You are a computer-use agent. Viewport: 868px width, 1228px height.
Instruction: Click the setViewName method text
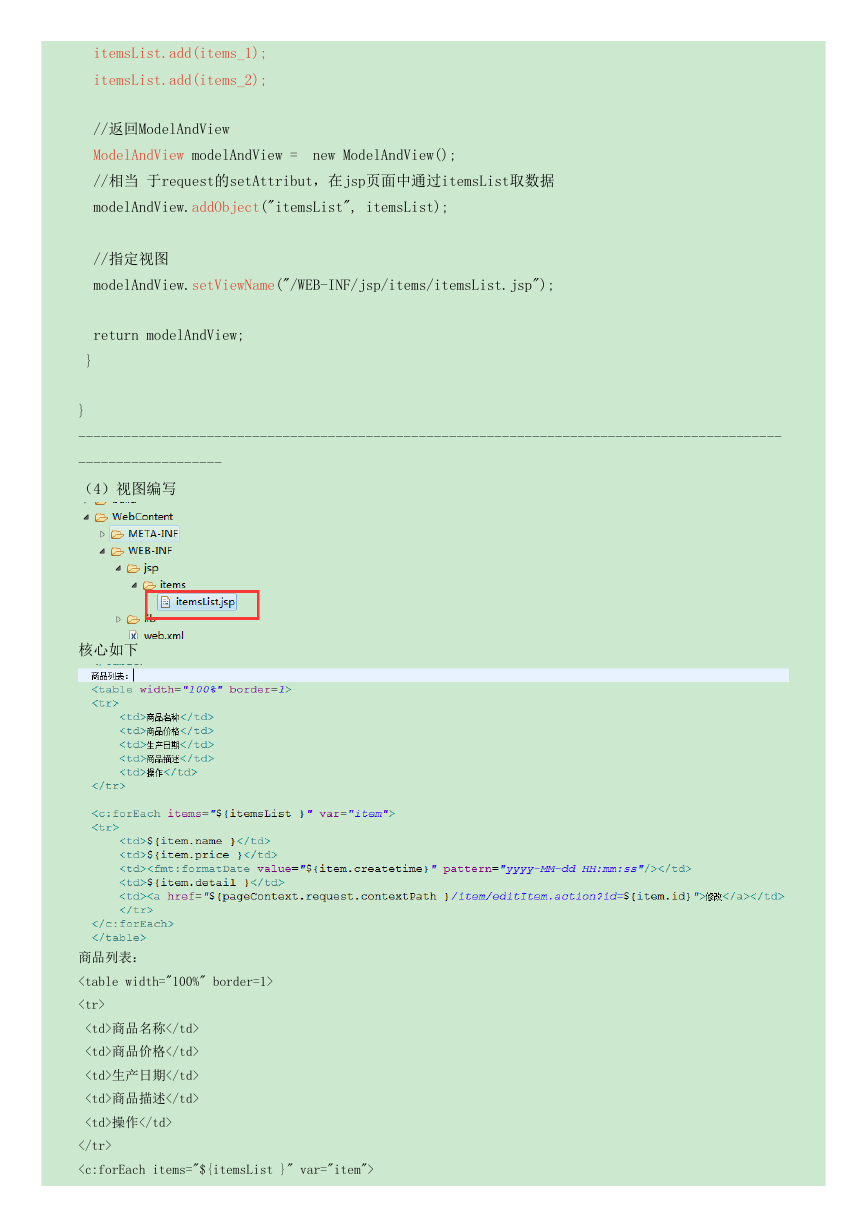click(233, 285)
